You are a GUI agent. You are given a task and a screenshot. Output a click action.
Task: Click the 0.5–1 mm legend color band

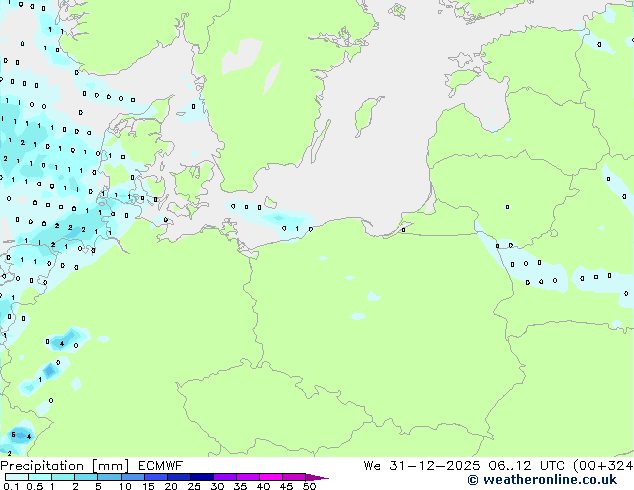40,477
